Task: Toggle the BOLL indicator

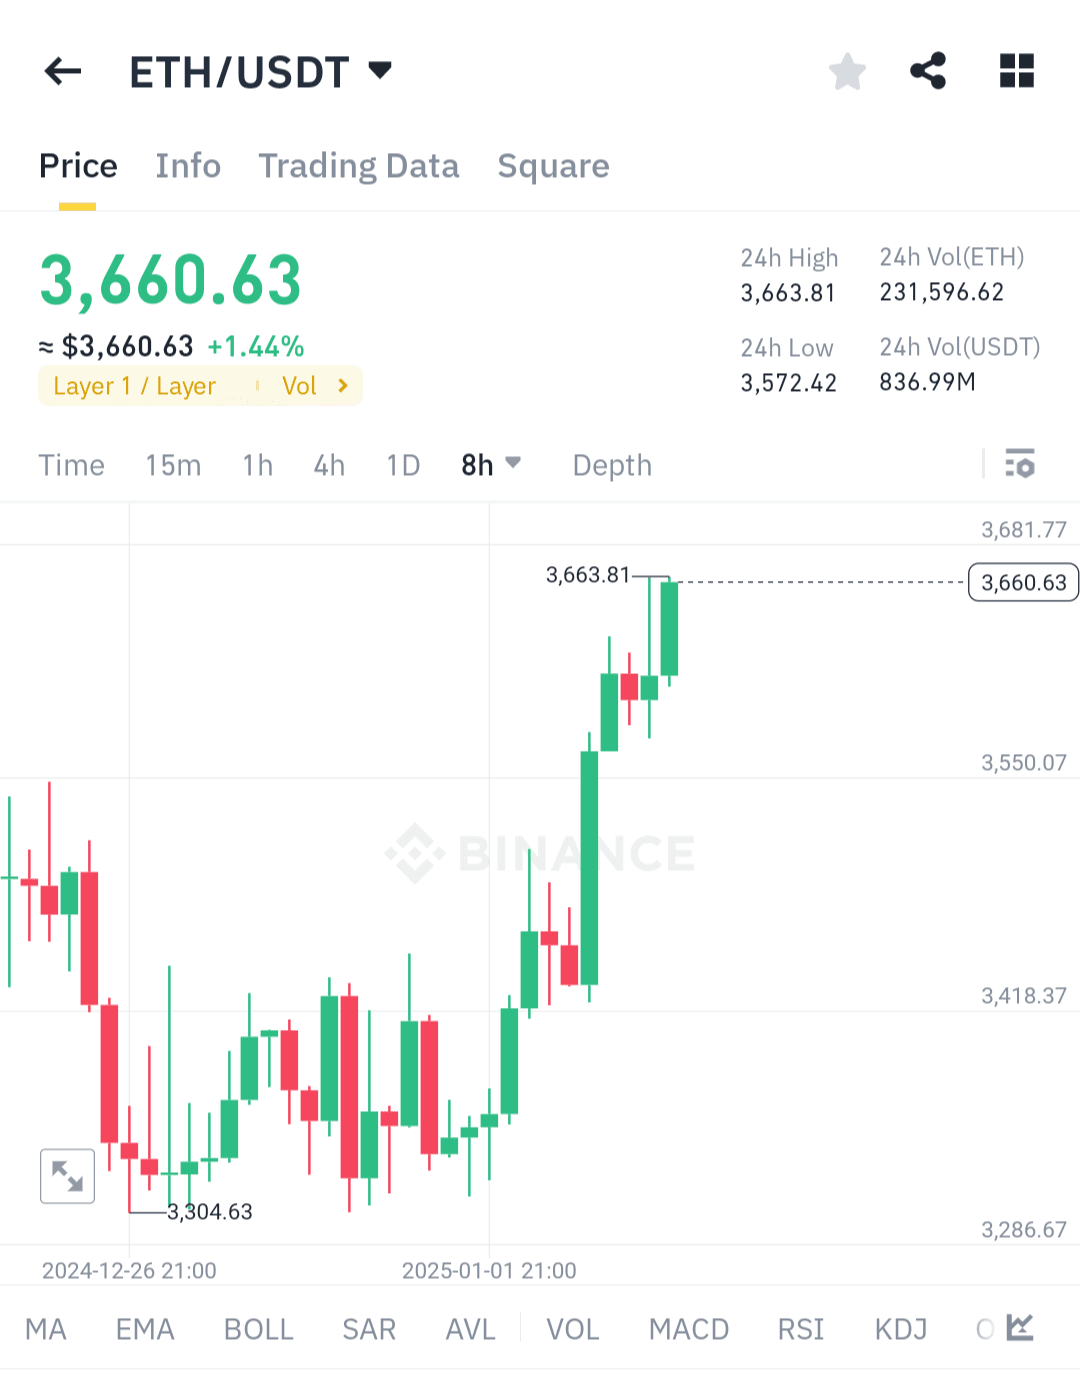Action: pyautogui.click(x=259, y=1329)
